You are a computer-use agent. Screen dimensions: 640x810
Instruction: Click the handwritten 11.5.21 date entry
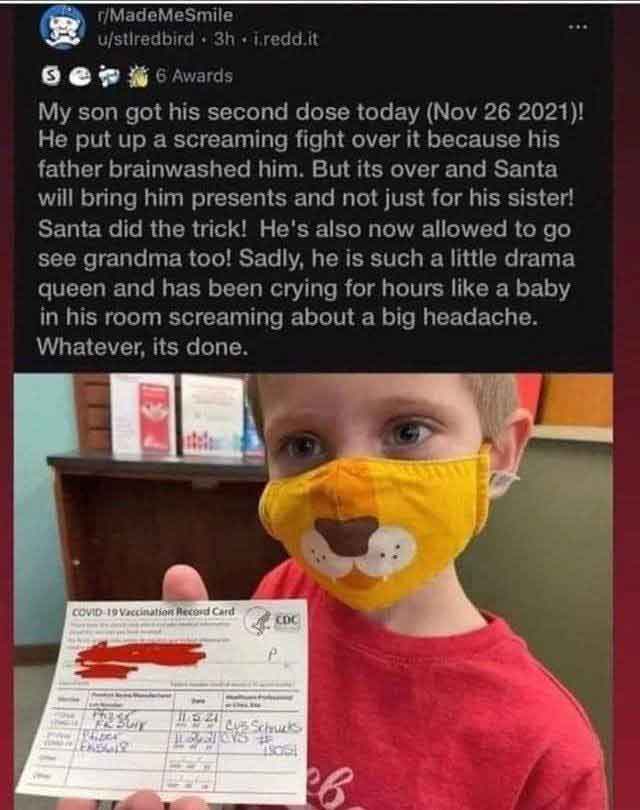192,718
